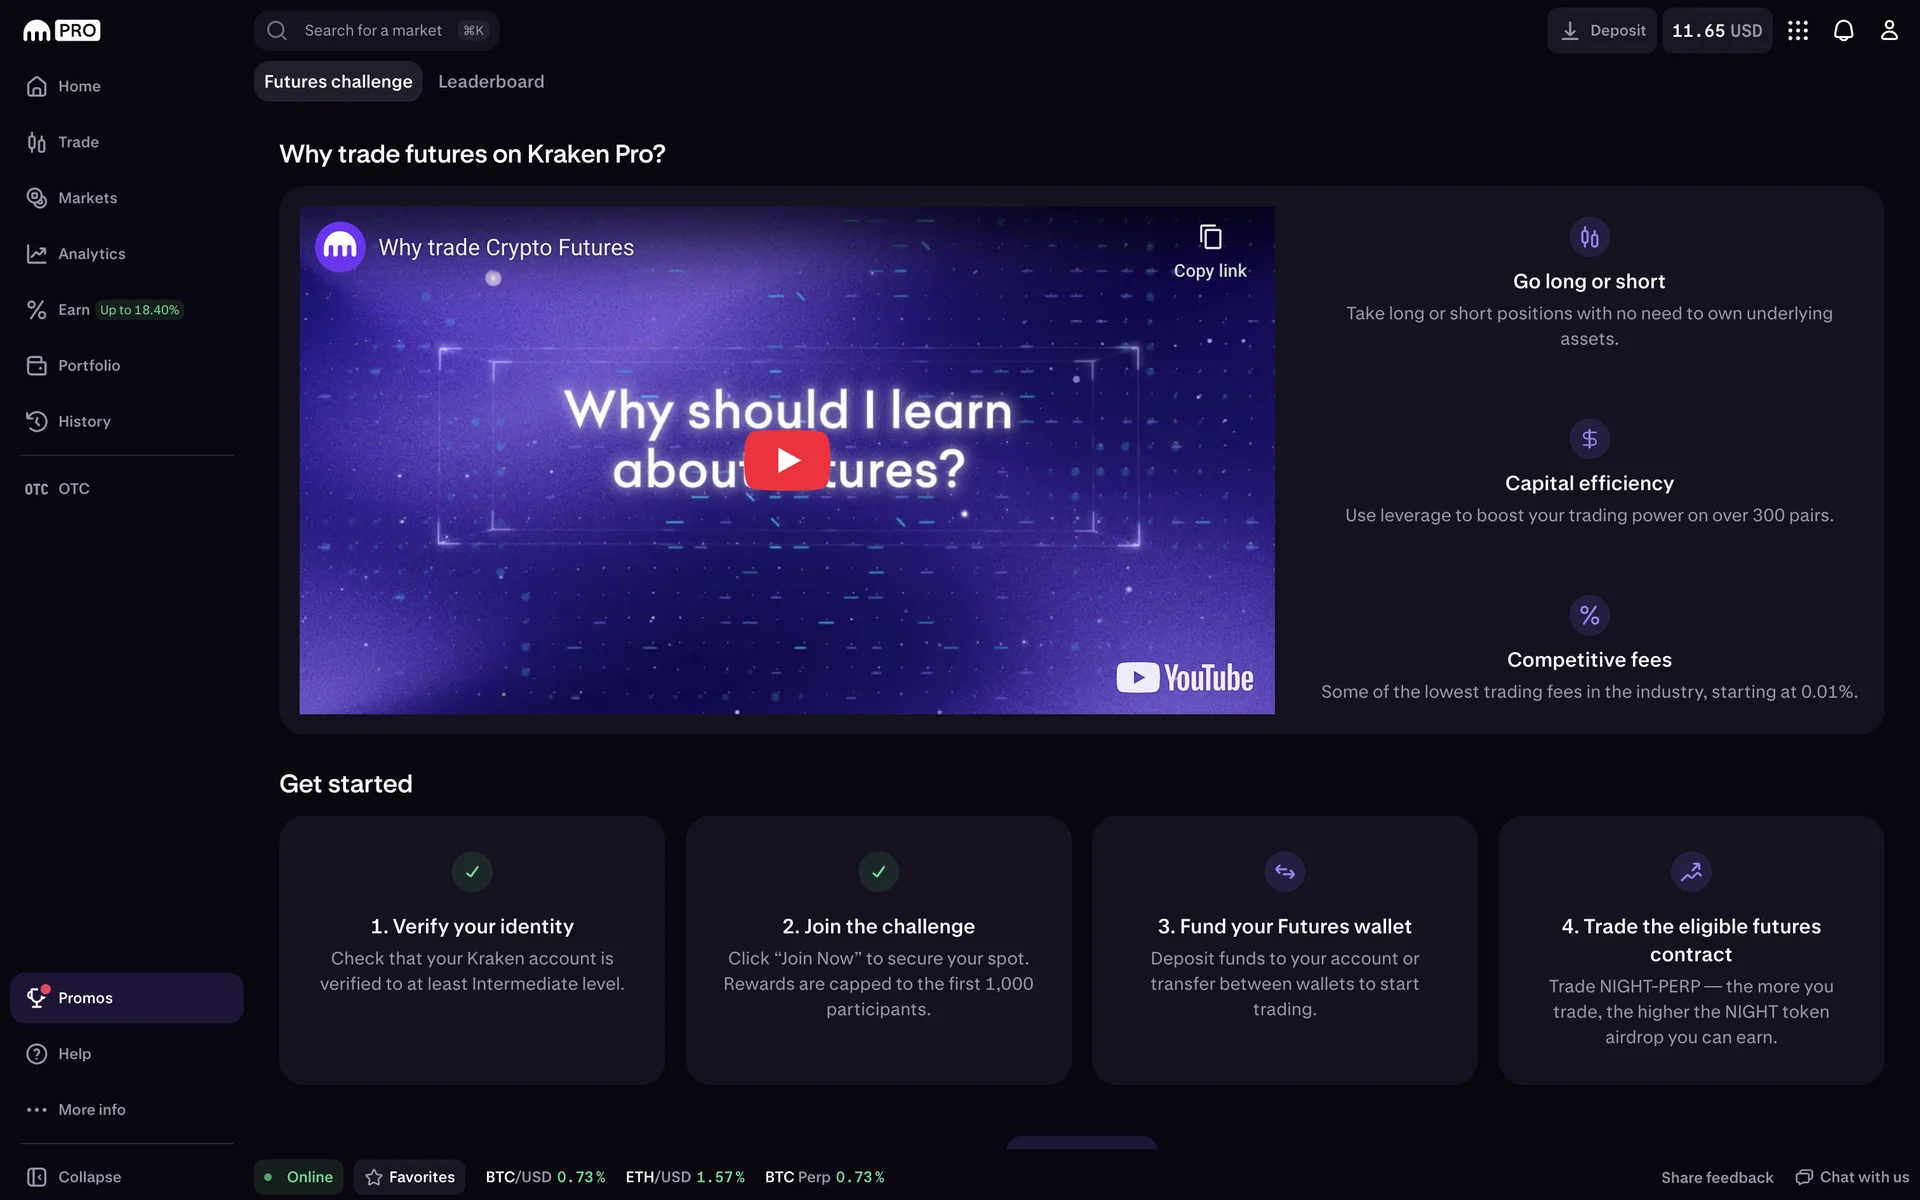Go to Portfolio in the sidebar
The width and height of the screenshot is (1920, 1200).
(88, 366)
